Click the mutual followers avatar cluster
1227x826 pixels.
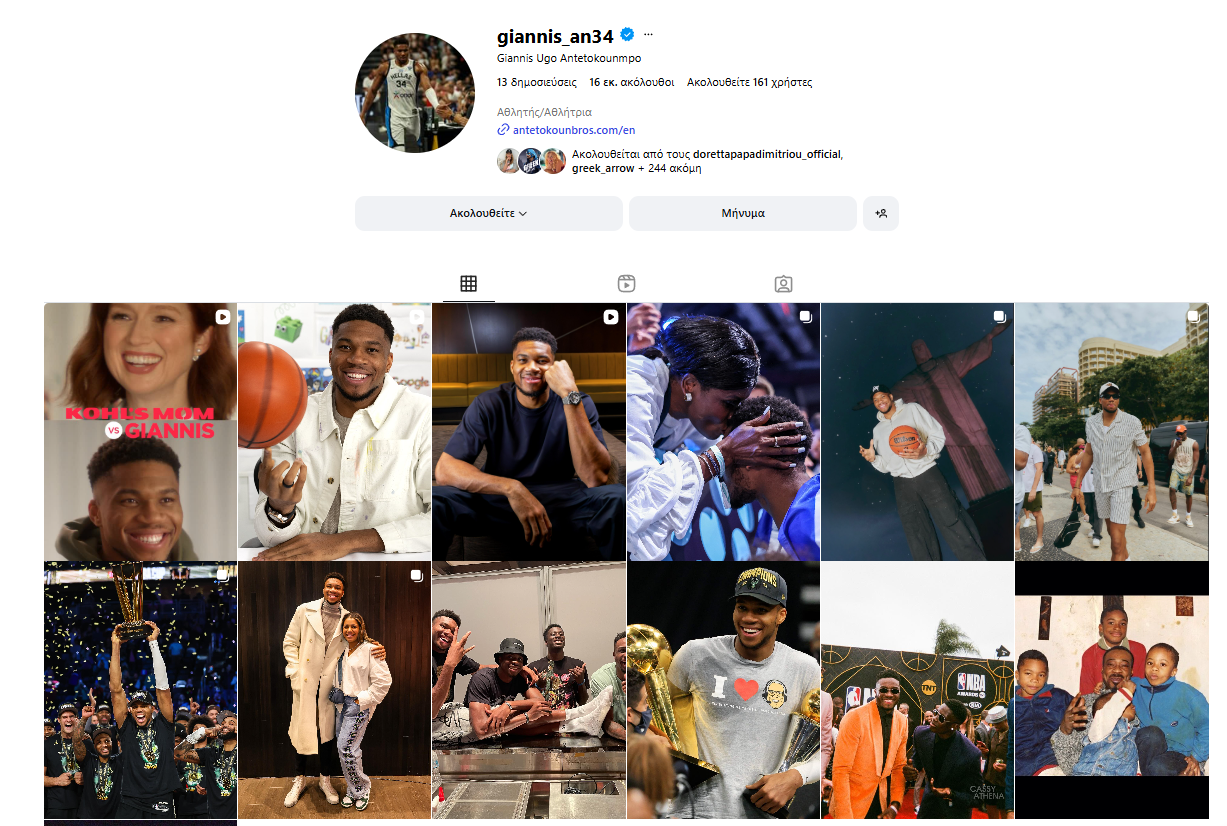[531, 161]
